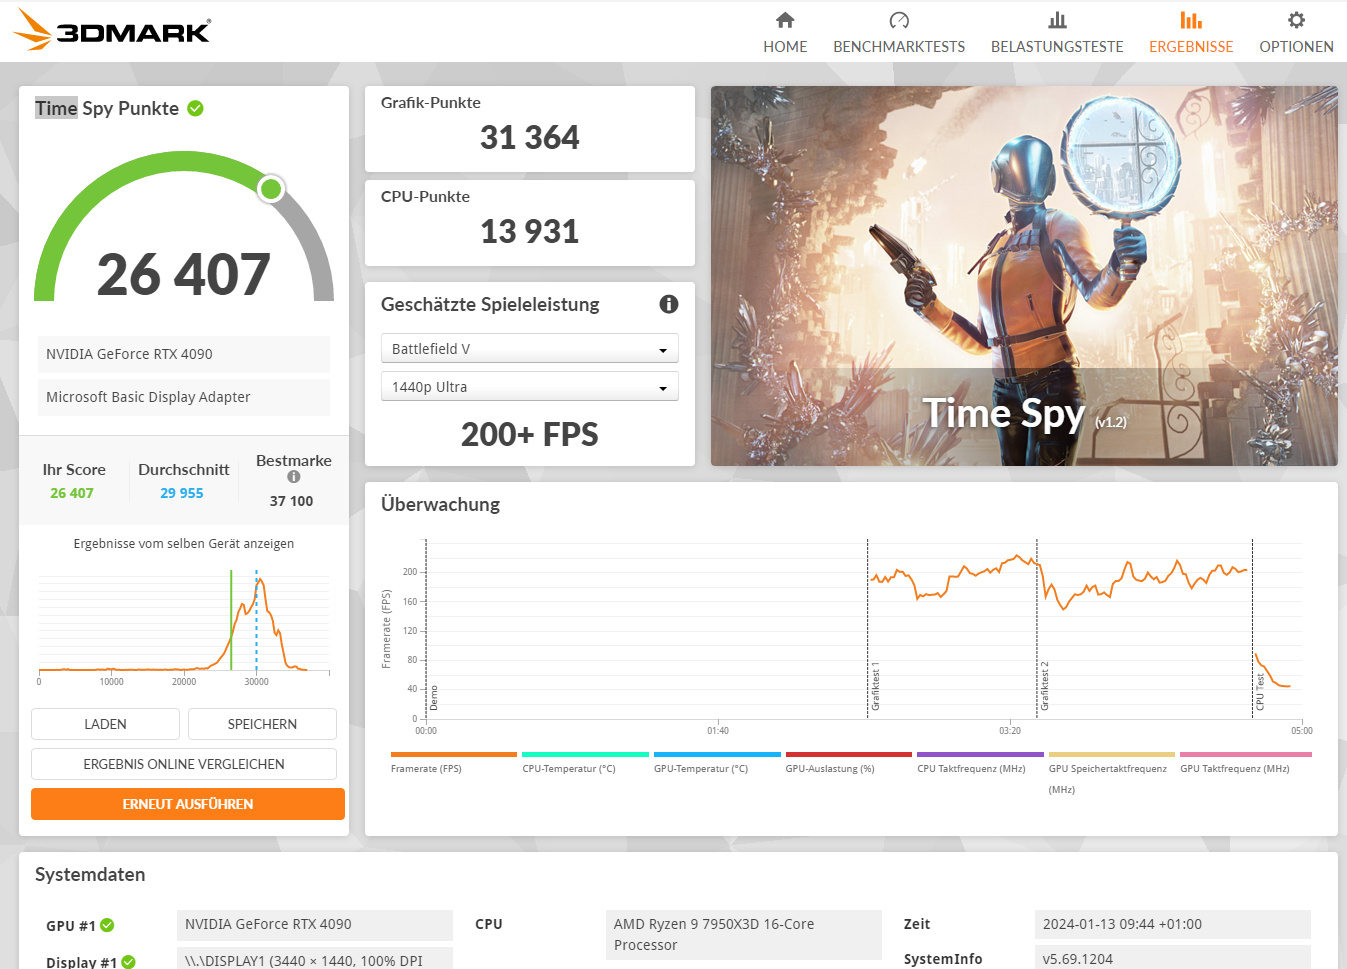The height and width of the screenshot is (969, 1347).
Task: Click the score gauge knob
Action: [x=271, y=188]
